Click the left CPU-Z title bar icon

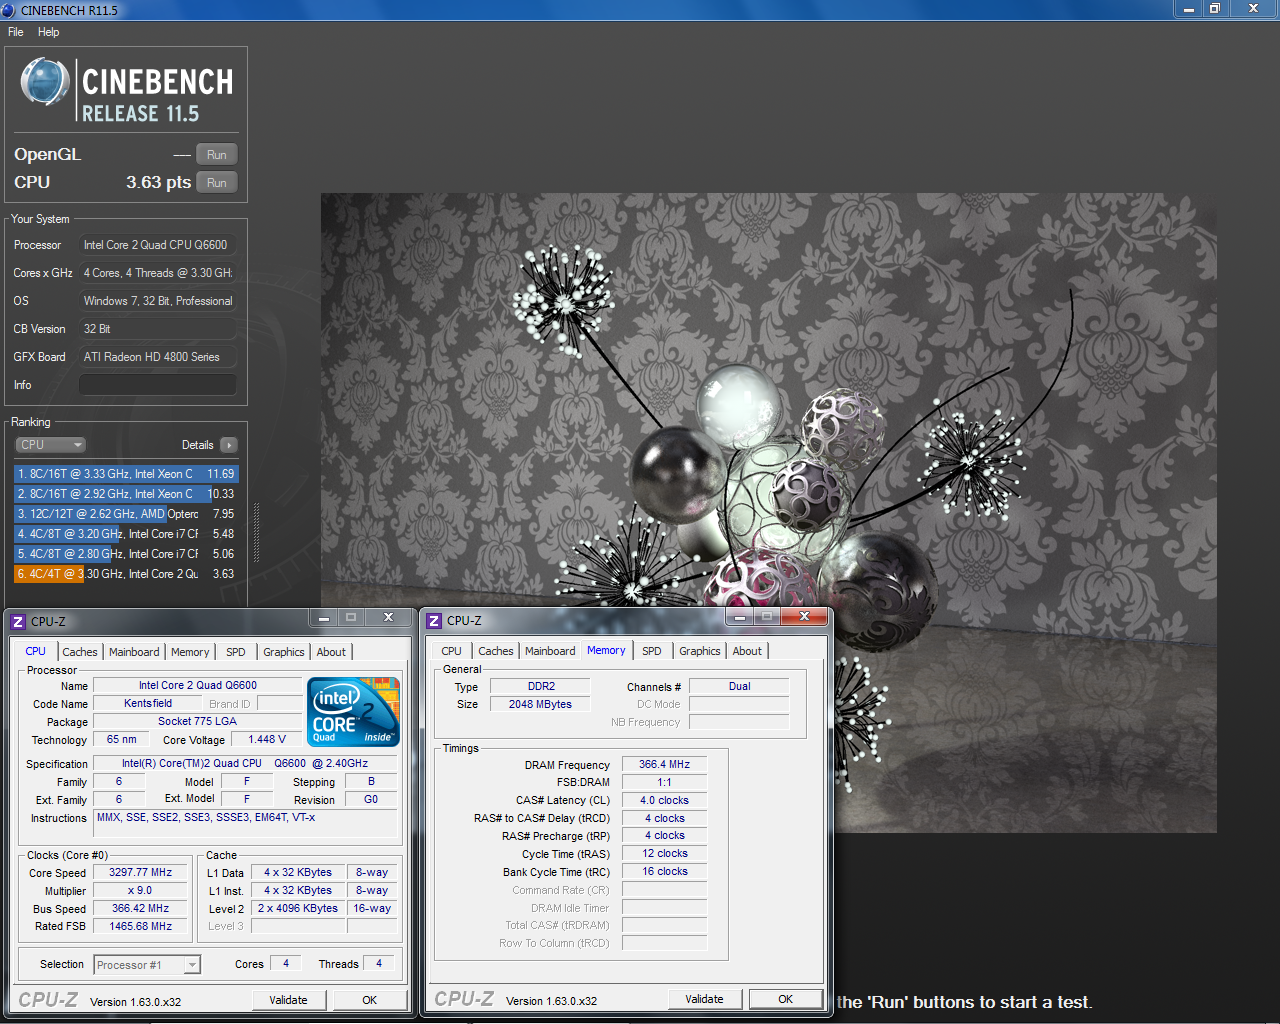coord(17,621)
